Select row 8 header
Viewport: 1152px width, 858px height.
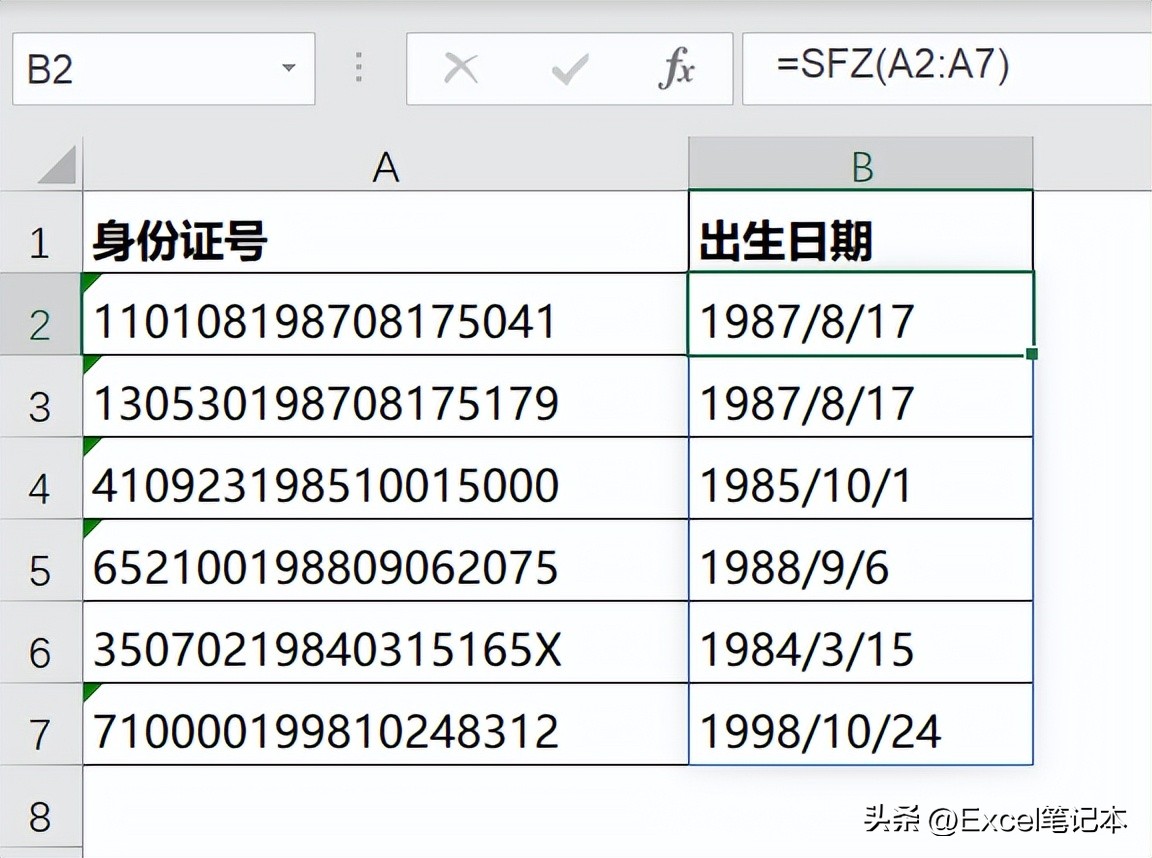(x=40, y=816)
